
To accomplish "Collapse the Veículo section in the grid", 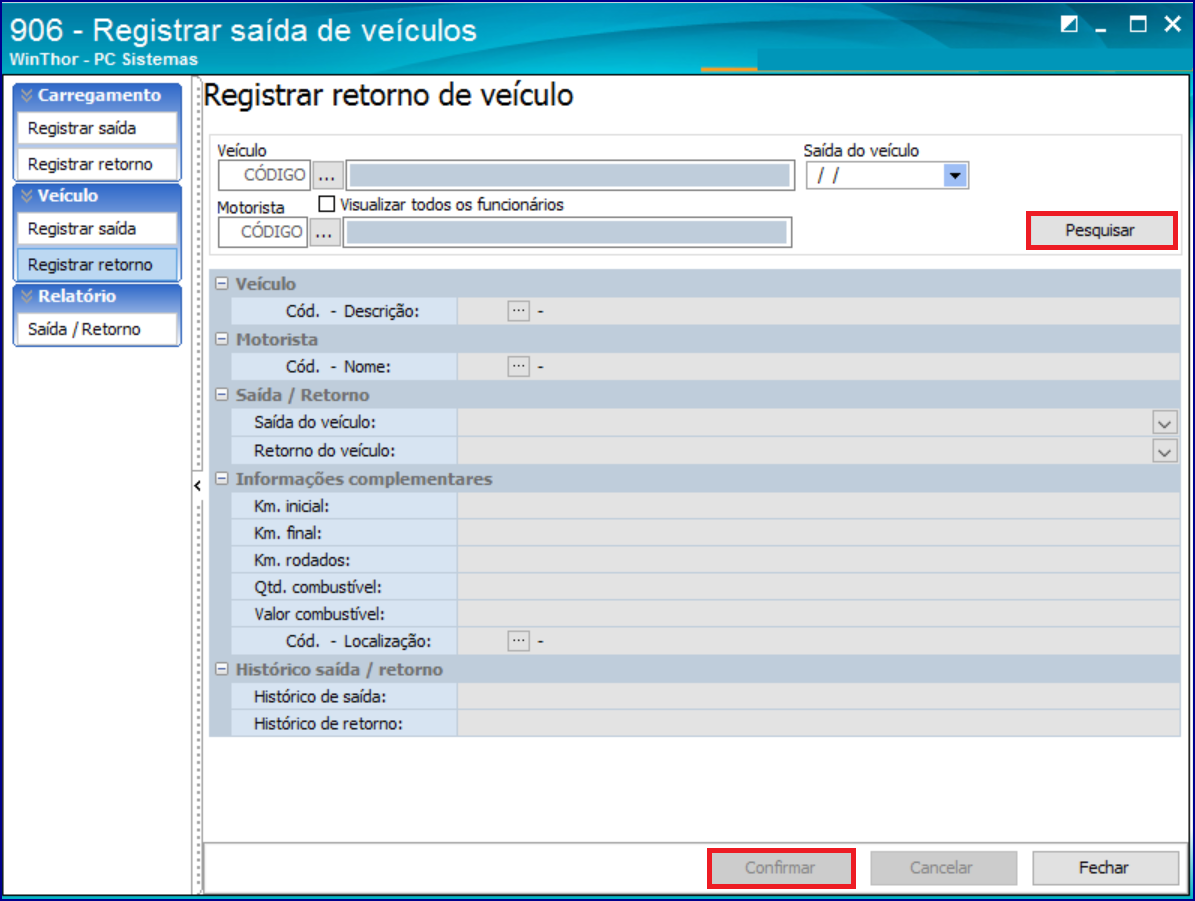I will [x=222, y=284].
